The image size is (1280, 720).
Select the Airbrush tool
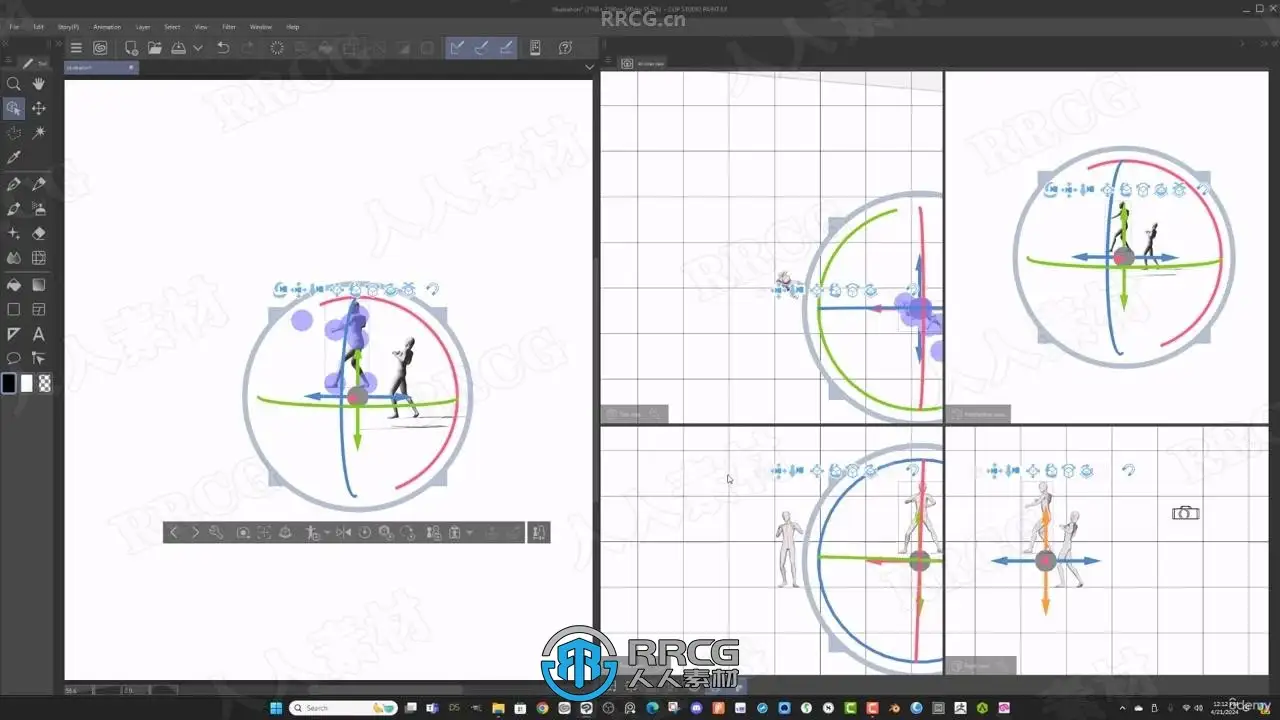[39, 209]
